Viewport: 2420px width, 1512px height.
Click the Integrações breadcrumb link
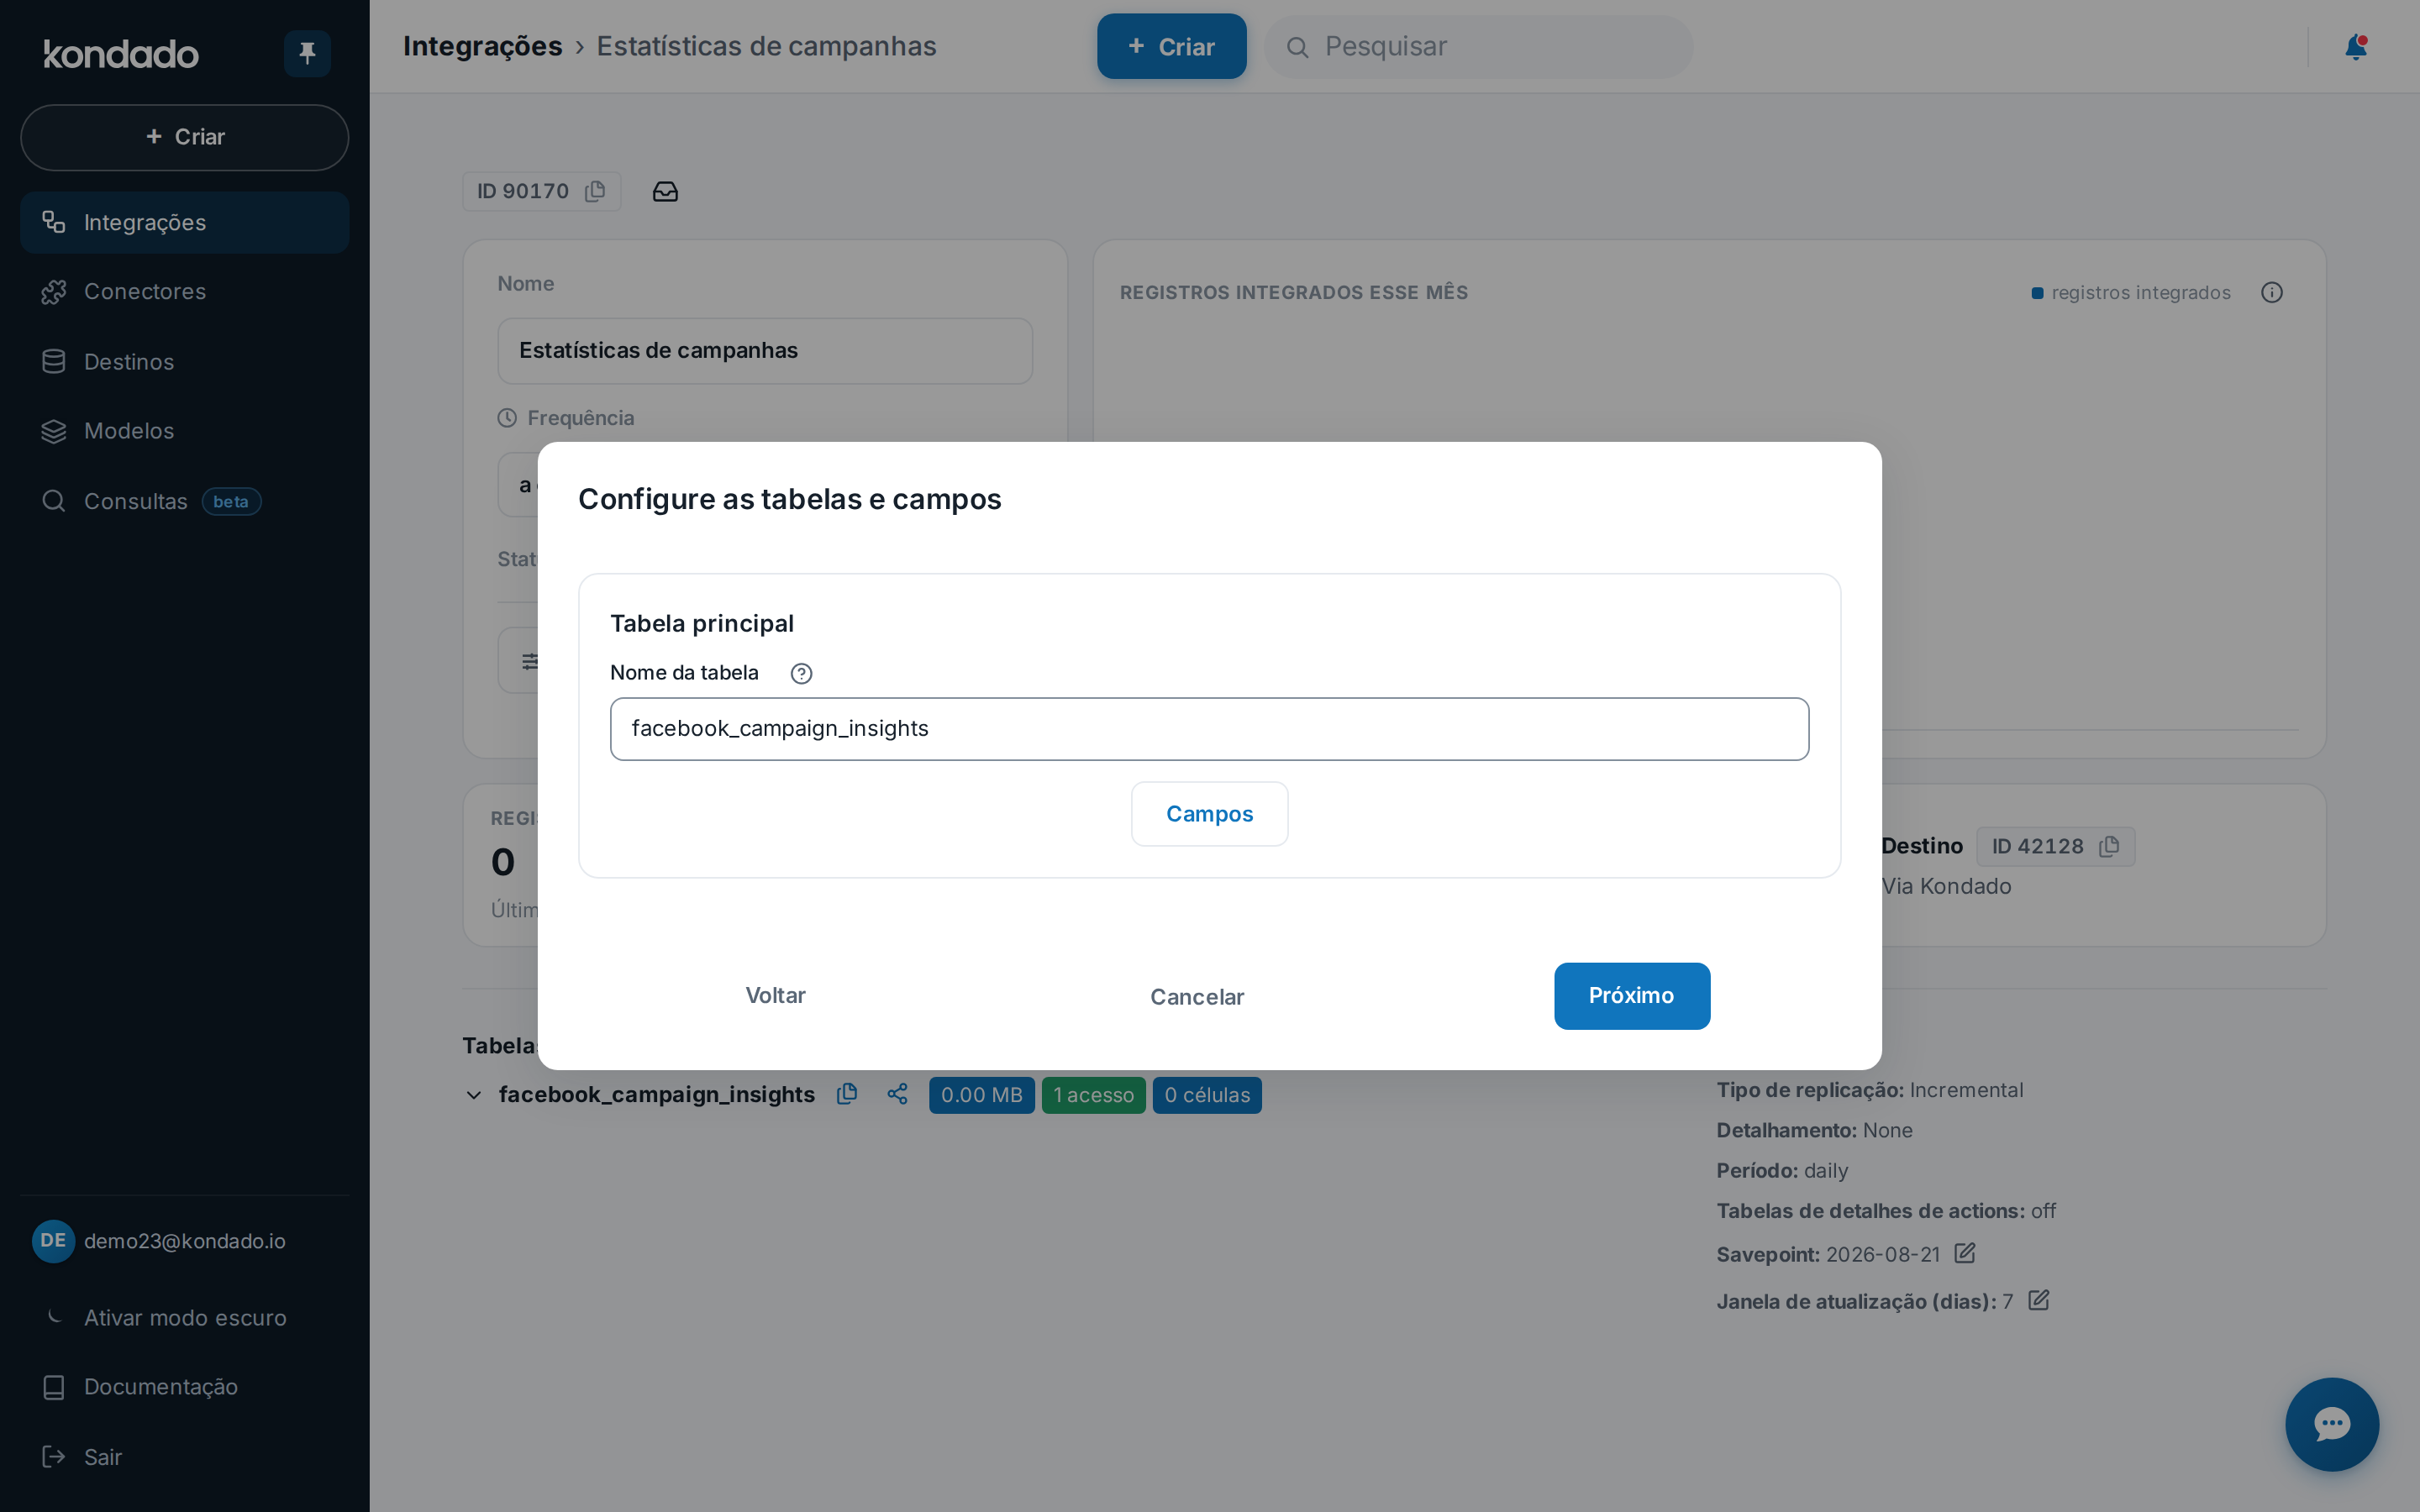coord(482,46)
